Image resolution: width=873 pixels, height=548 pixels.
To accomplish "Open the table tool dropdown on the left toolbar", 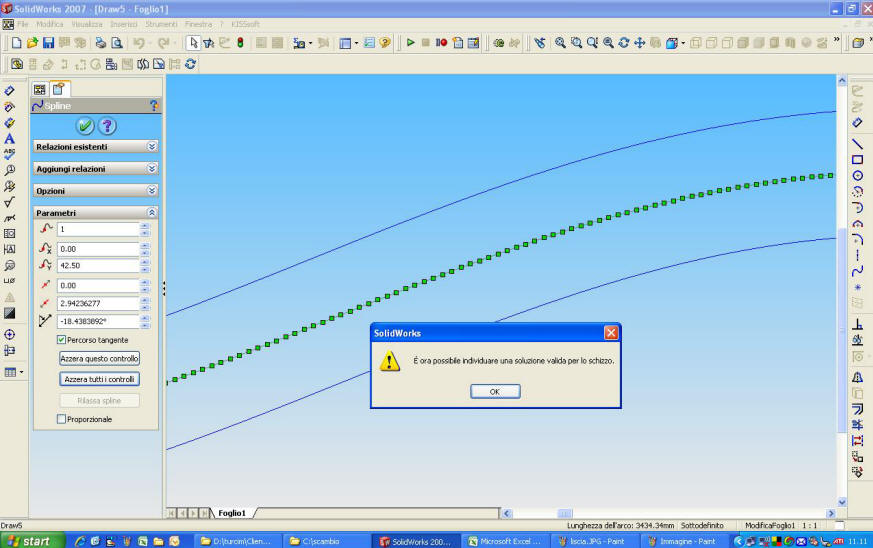I will [21, 372].
